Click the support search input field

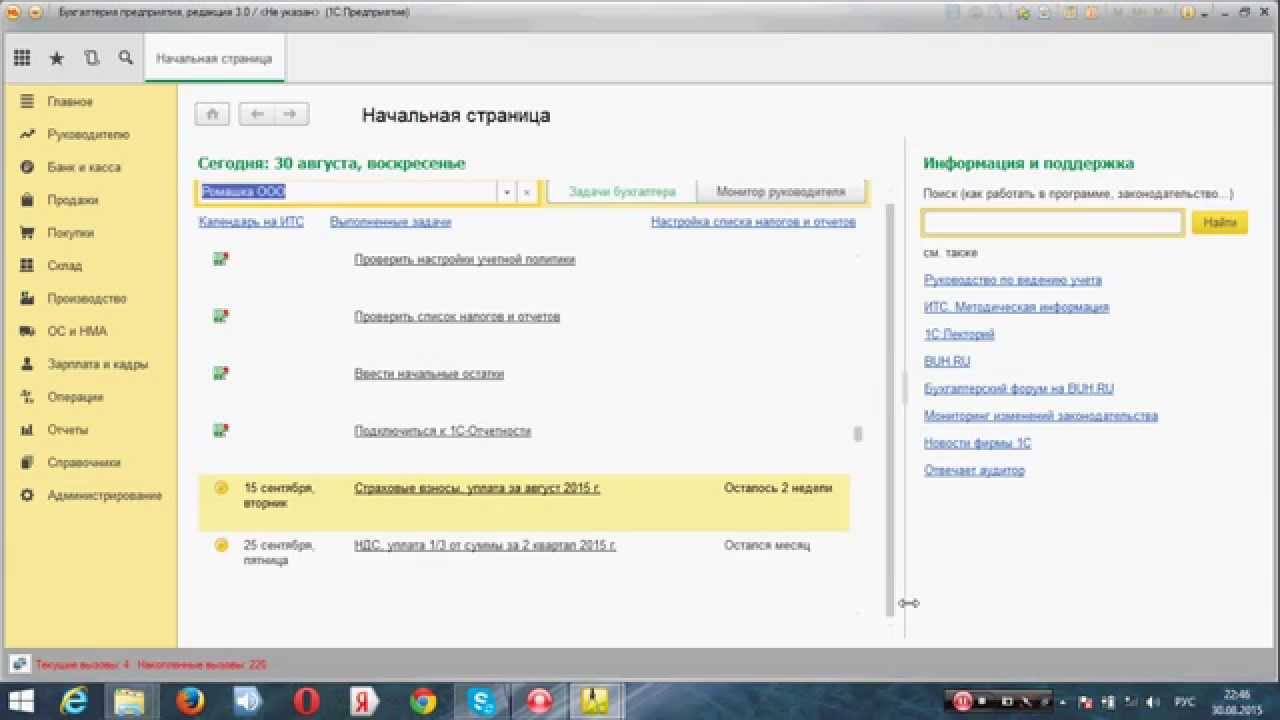click(1053, 223)
